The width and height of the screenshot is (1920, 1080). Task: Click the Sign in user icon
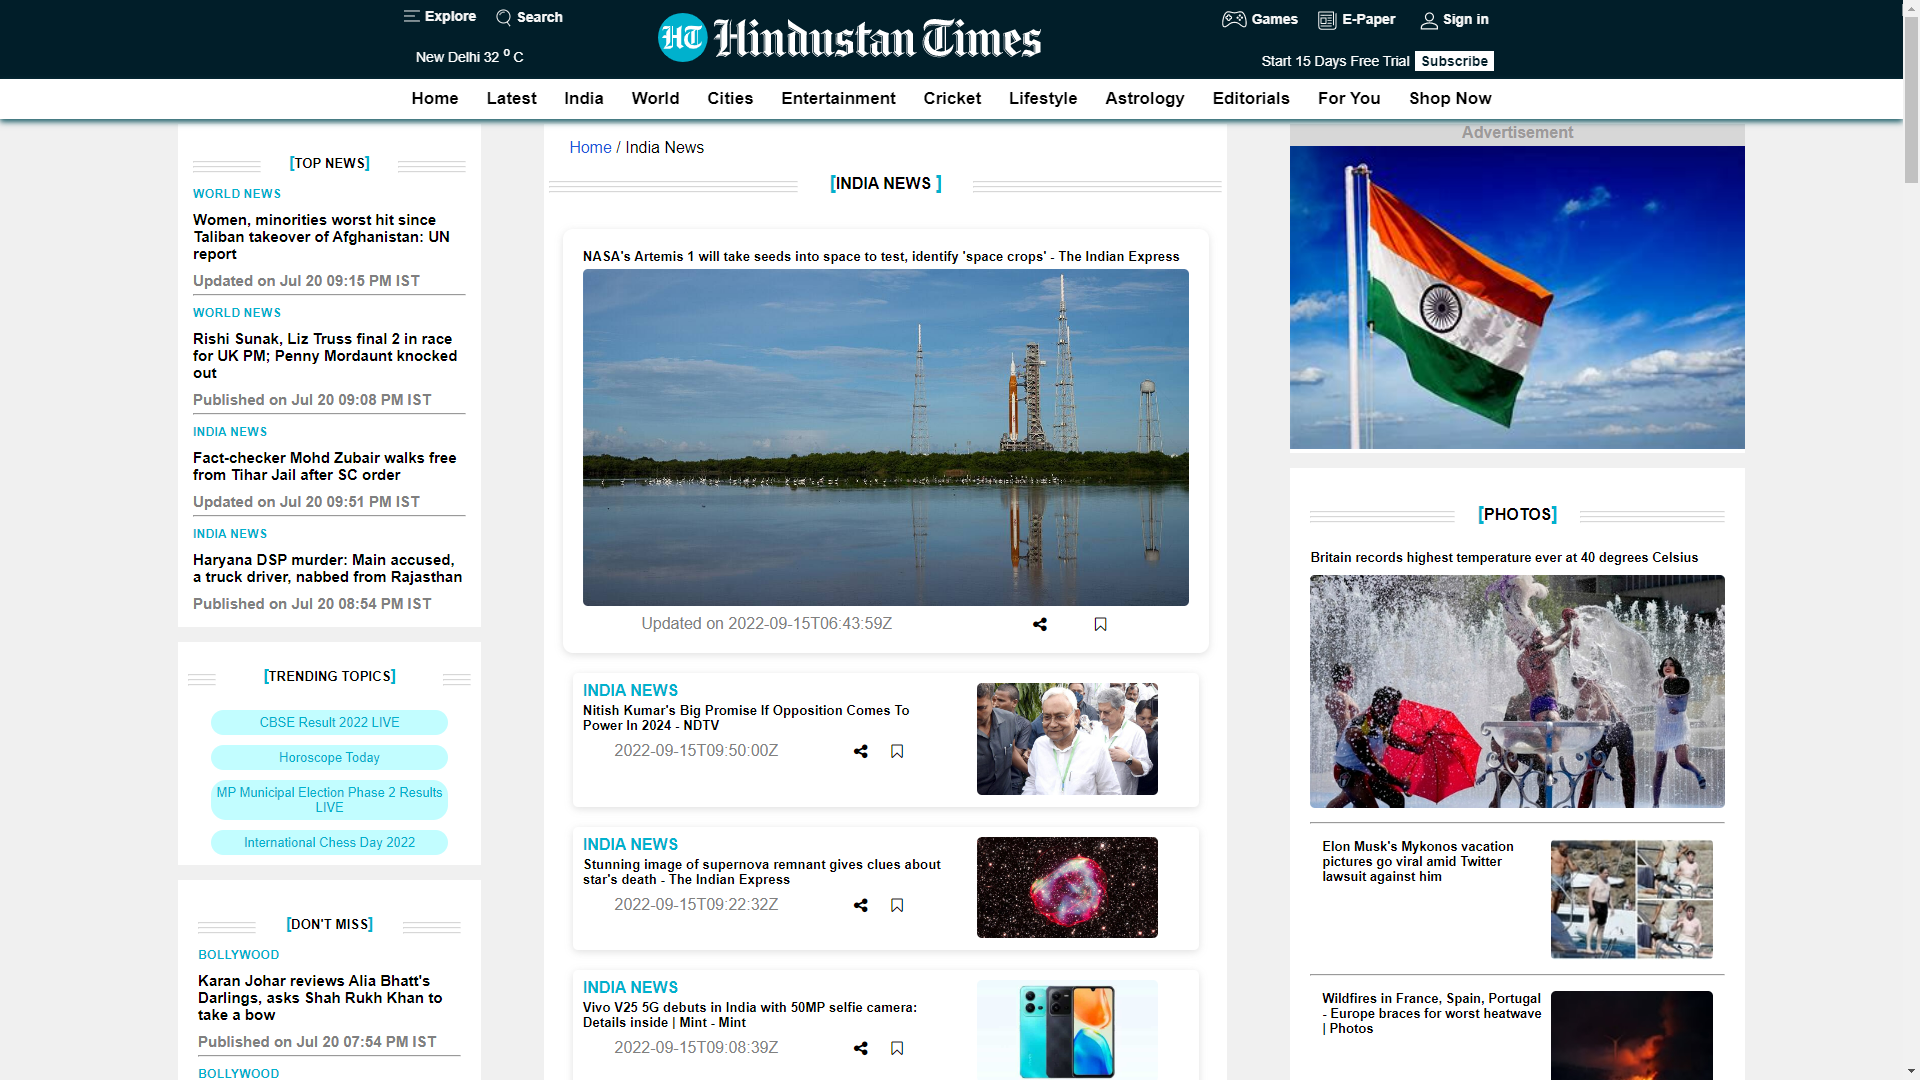coord(1429,20)
